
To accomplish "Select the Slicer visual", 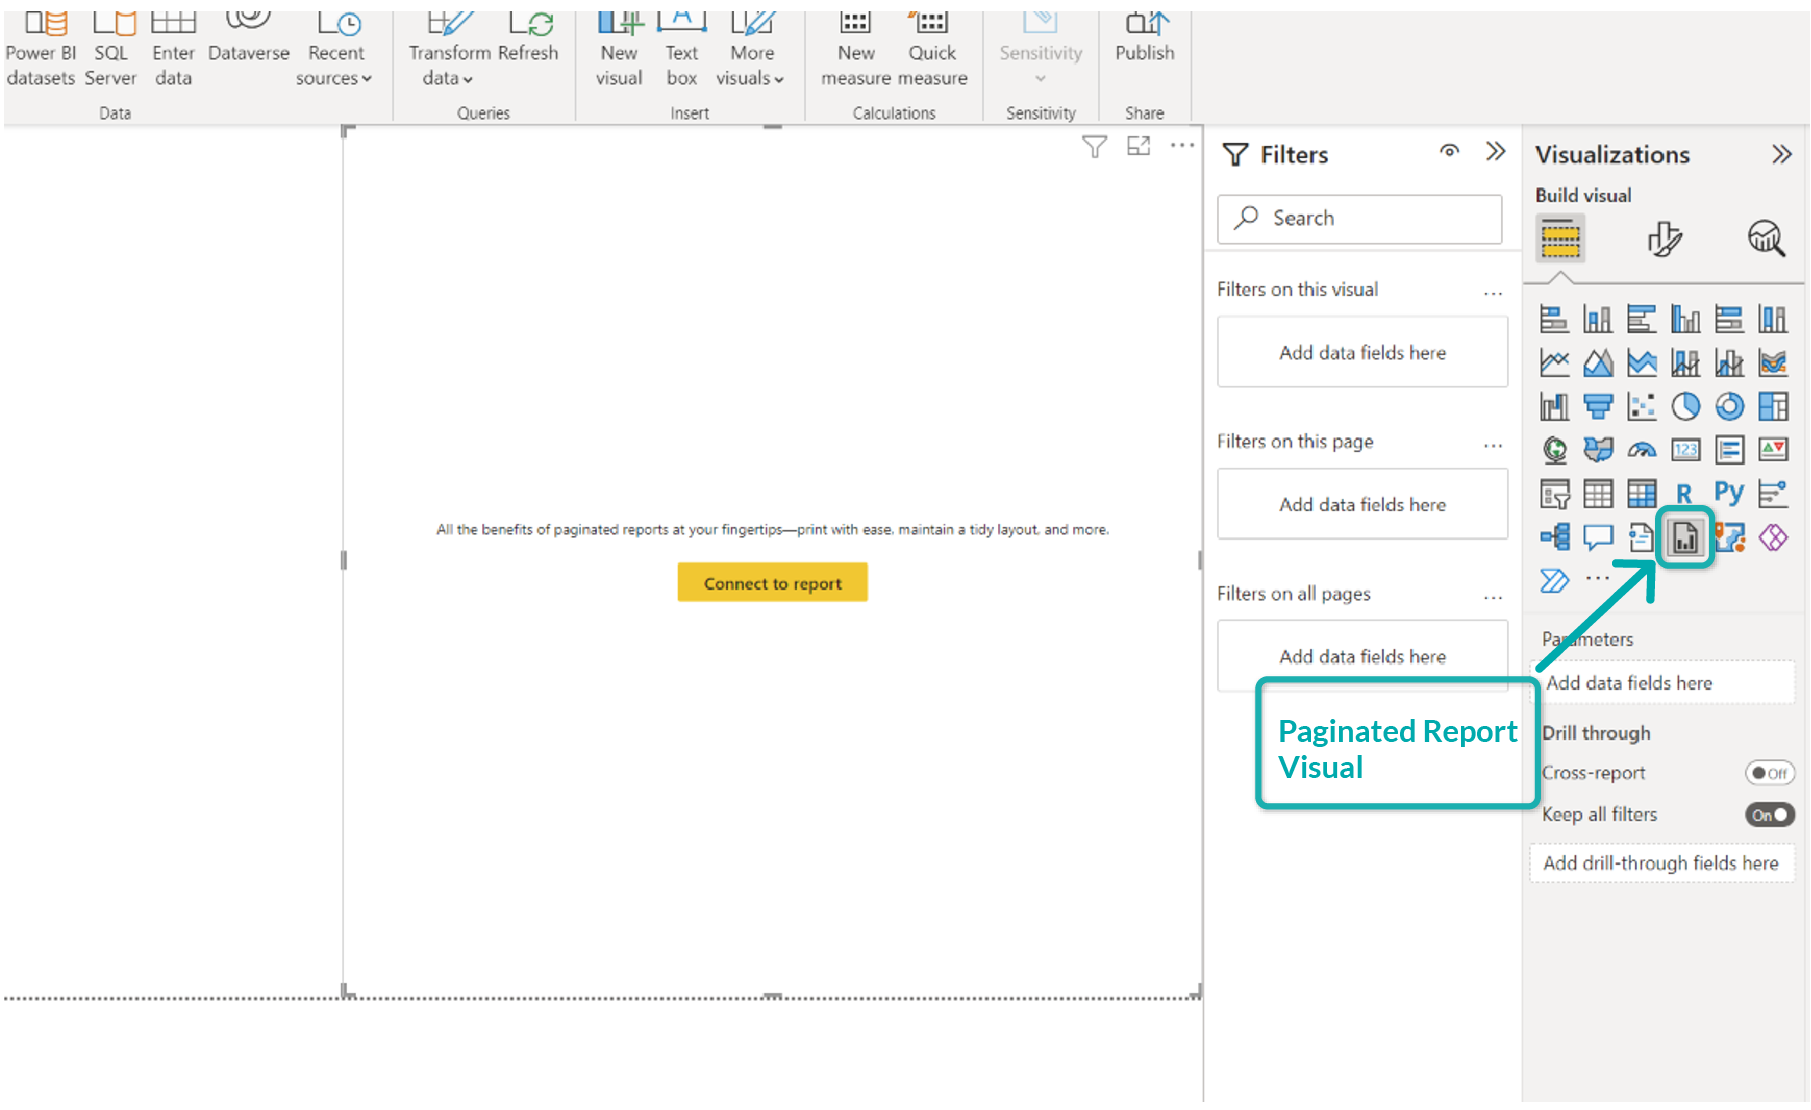I will (x=1554, y=494).
